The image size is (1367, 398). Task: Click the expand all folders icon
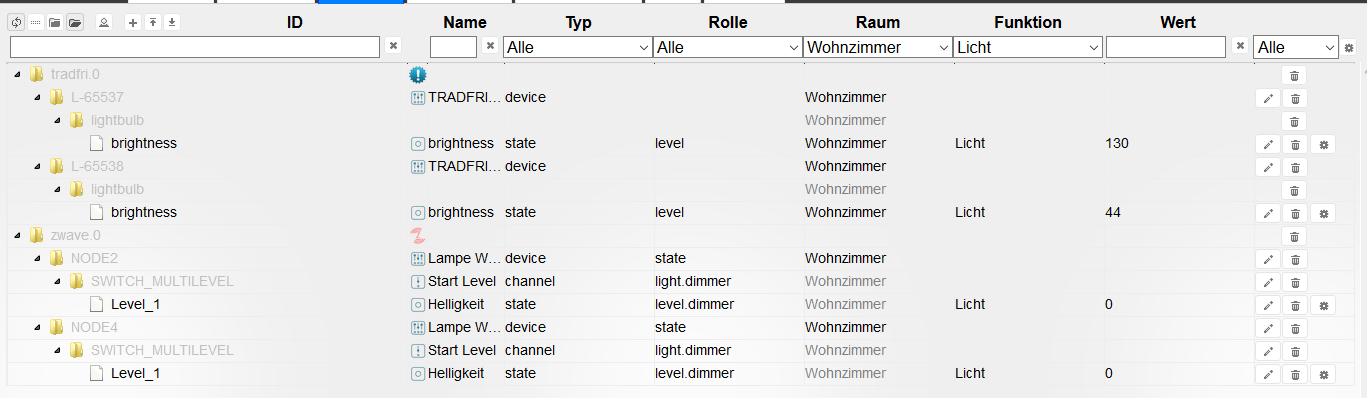(74, 22)
